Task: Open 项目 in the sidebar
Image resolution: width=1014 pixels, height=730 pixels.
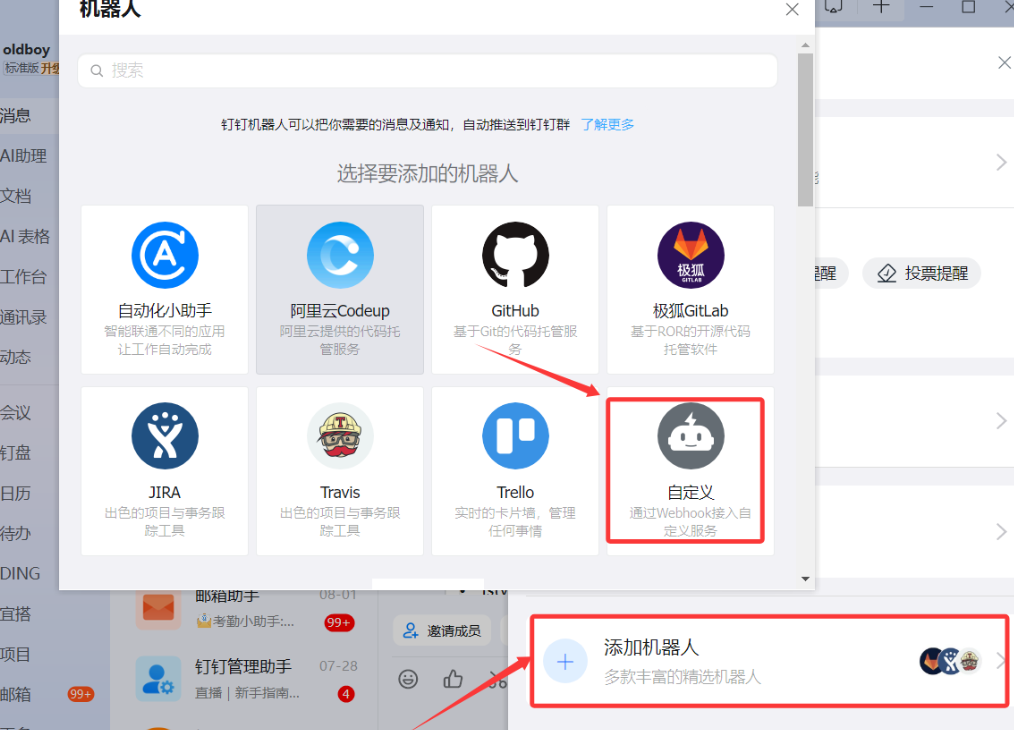Action: tap(16, 654)
